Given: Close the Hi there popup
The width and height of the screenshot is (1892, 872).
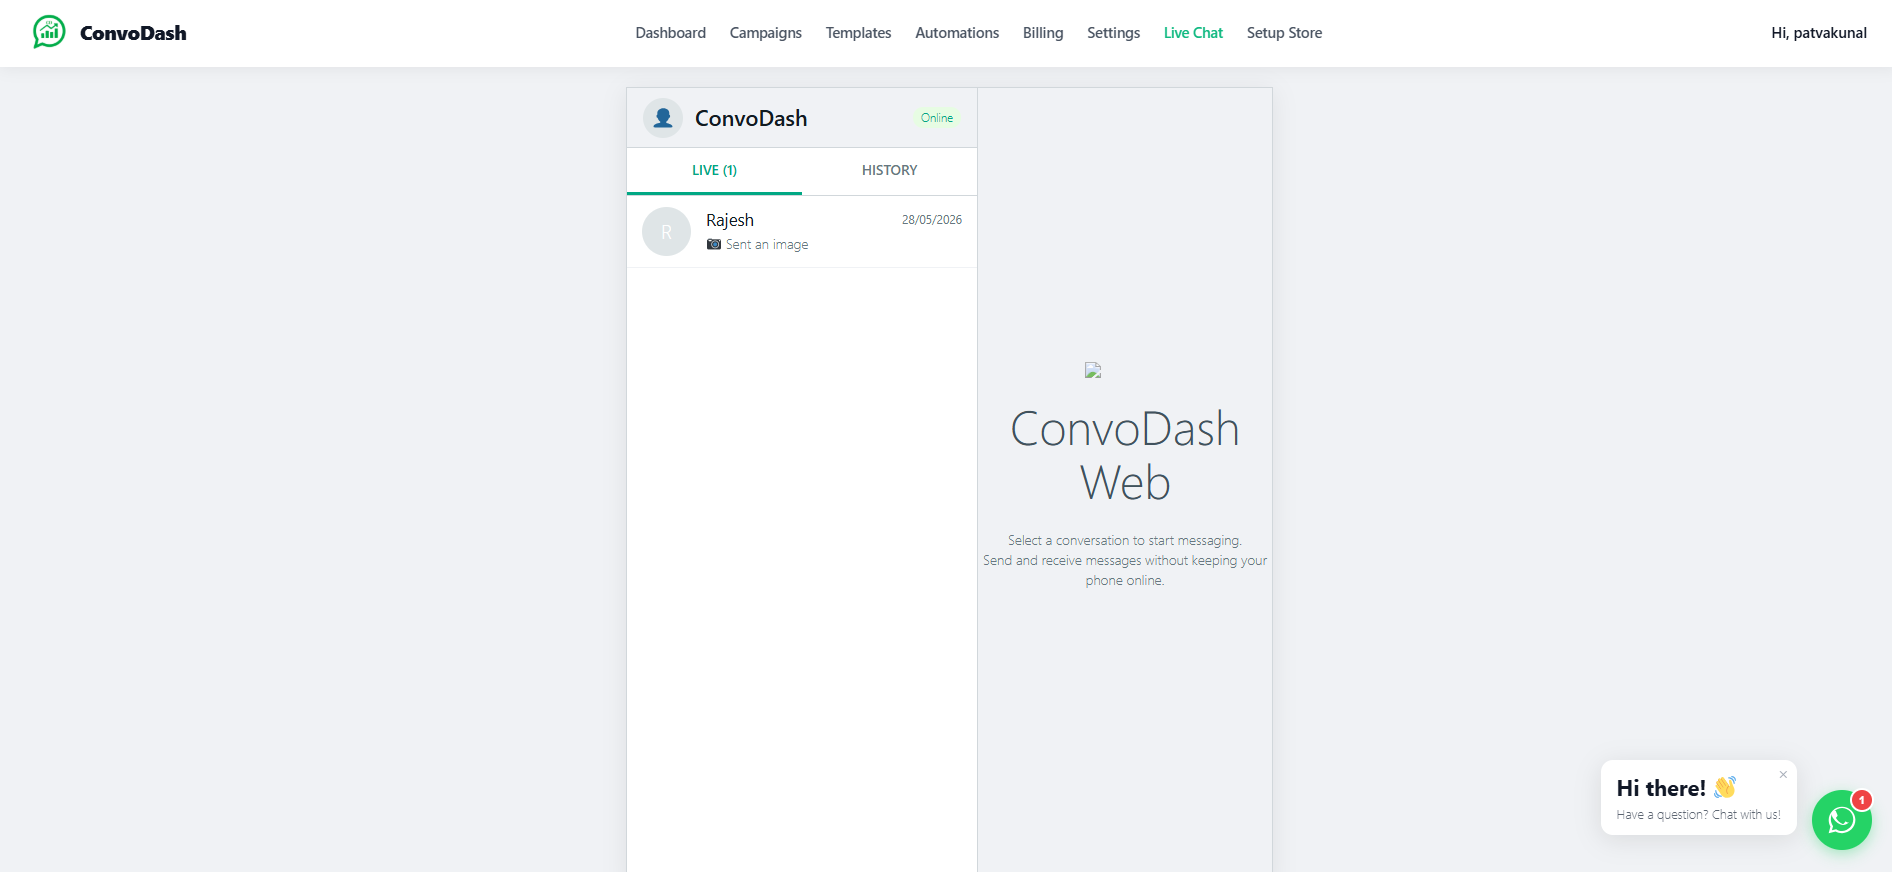Looking at the screenshot, I should click(1783, 774).
